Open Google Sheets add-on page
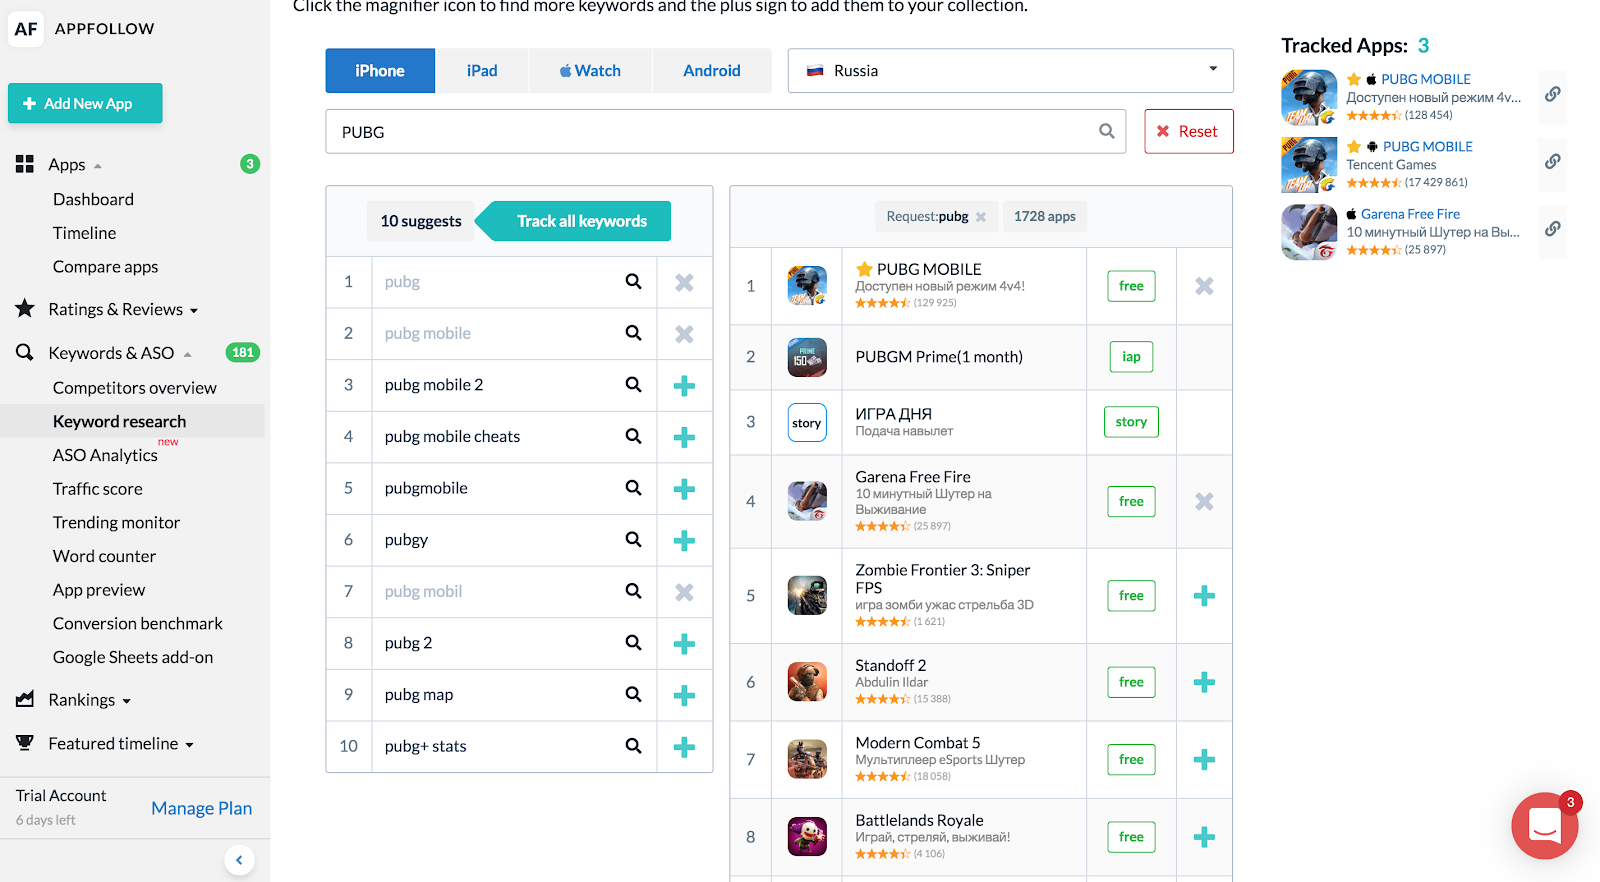 [133, 657]
